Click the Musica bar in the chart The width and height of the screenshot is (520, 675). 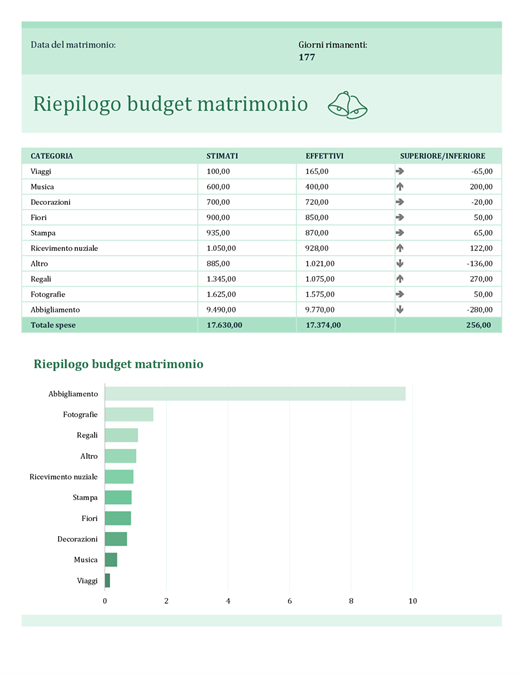(111, 560)
